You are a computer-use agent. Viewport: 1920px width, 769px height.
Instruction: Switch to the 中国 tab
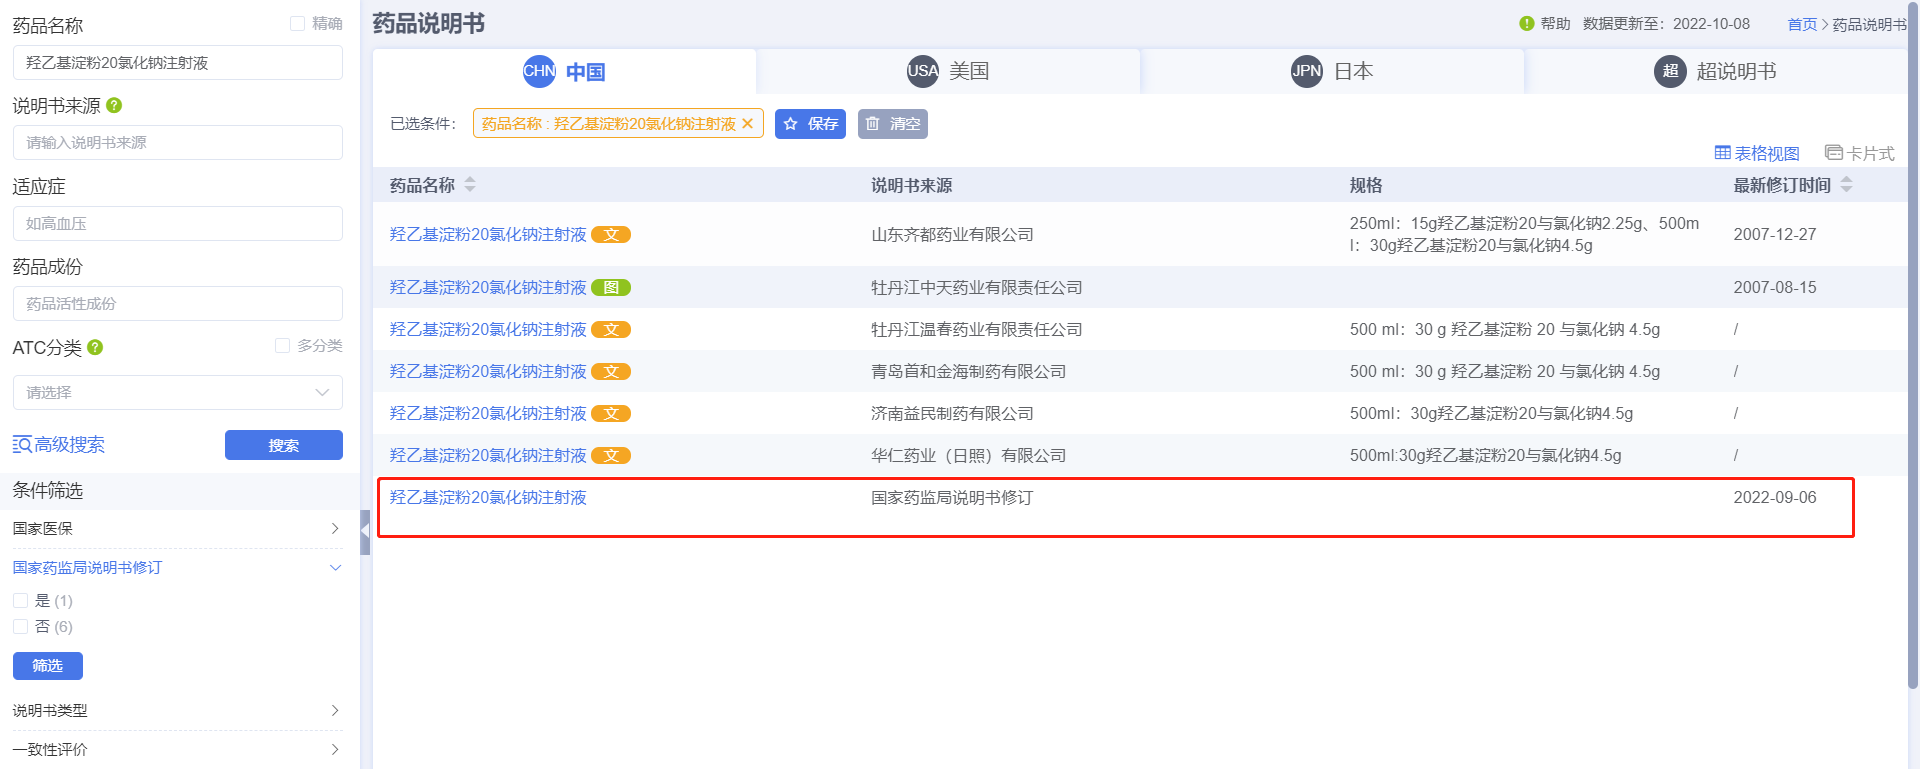pos(564,71)
